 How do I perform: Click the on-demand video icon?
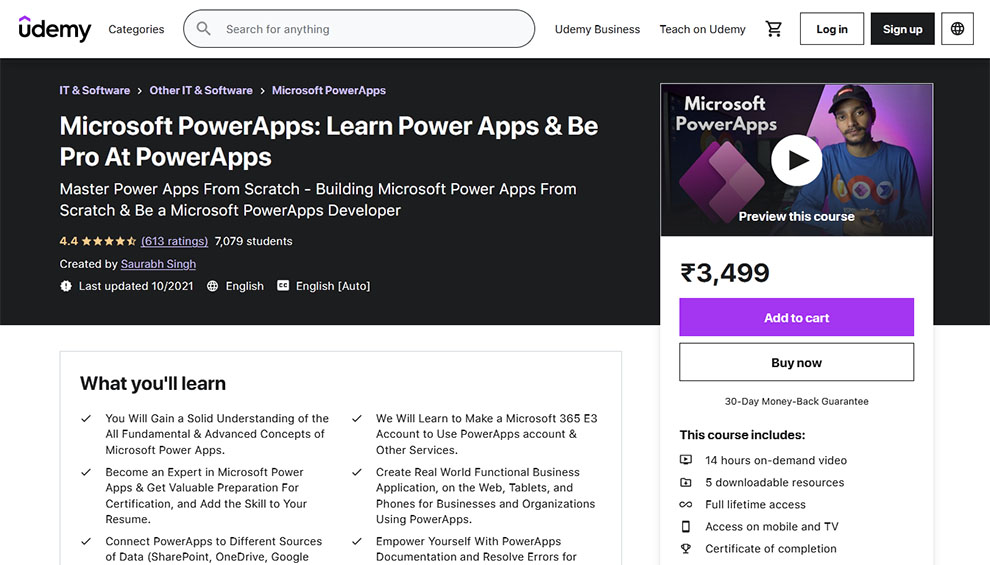[x=686, y=460]
